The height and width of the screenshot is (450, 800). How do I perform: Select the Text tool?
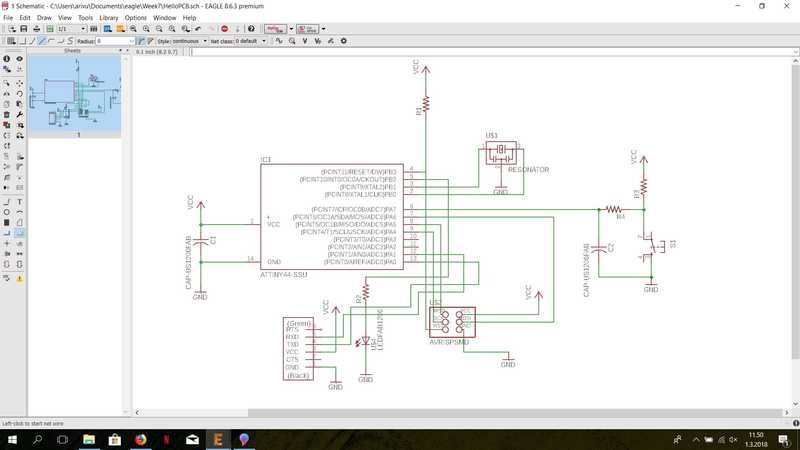pos(19,202)
